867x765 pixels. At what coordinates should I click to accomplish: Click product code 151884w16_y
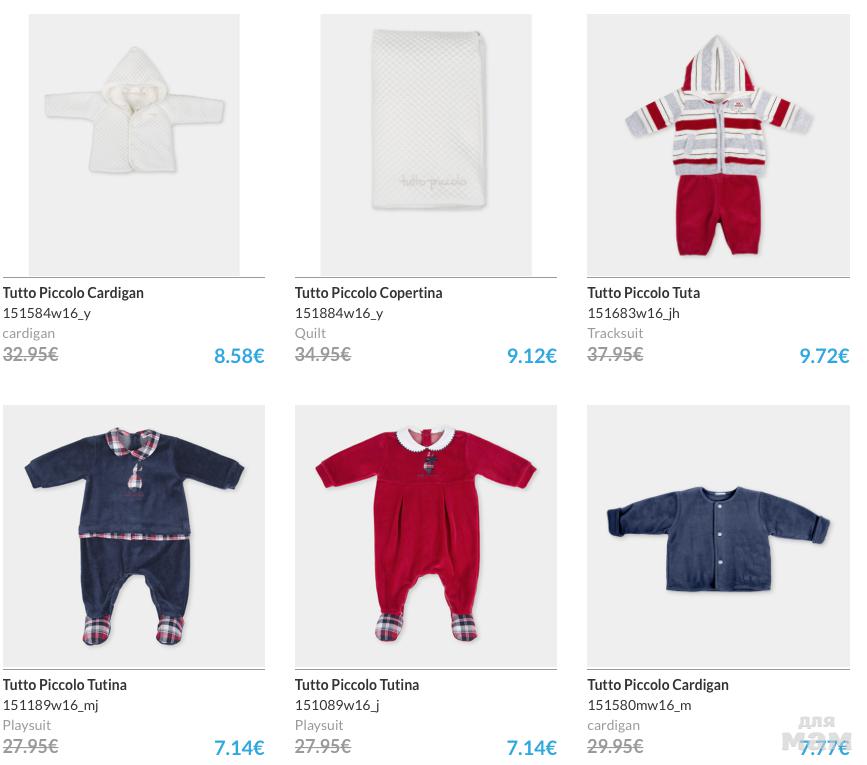[x=339, y=313]
